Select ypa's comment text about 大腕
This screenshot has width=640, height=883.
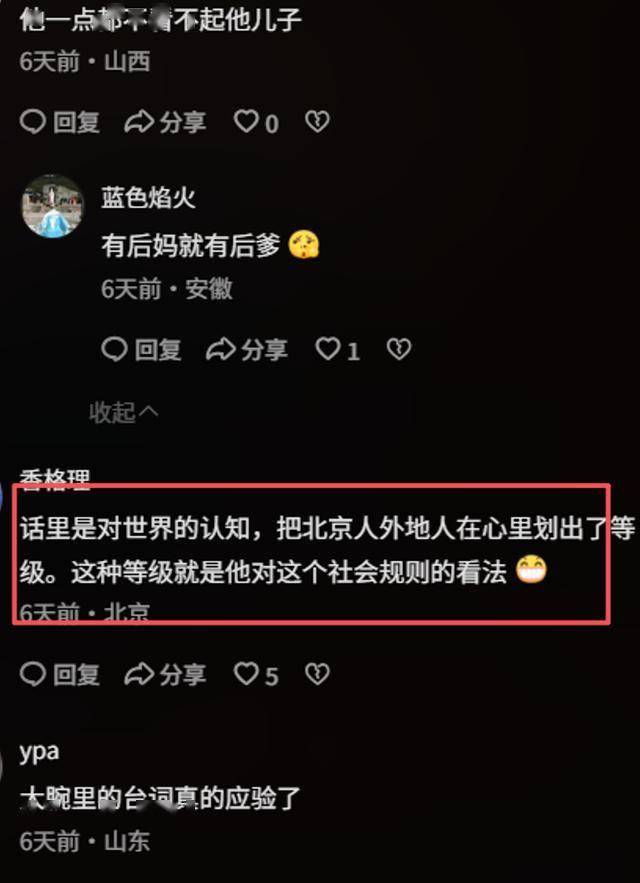pos(160,799)
